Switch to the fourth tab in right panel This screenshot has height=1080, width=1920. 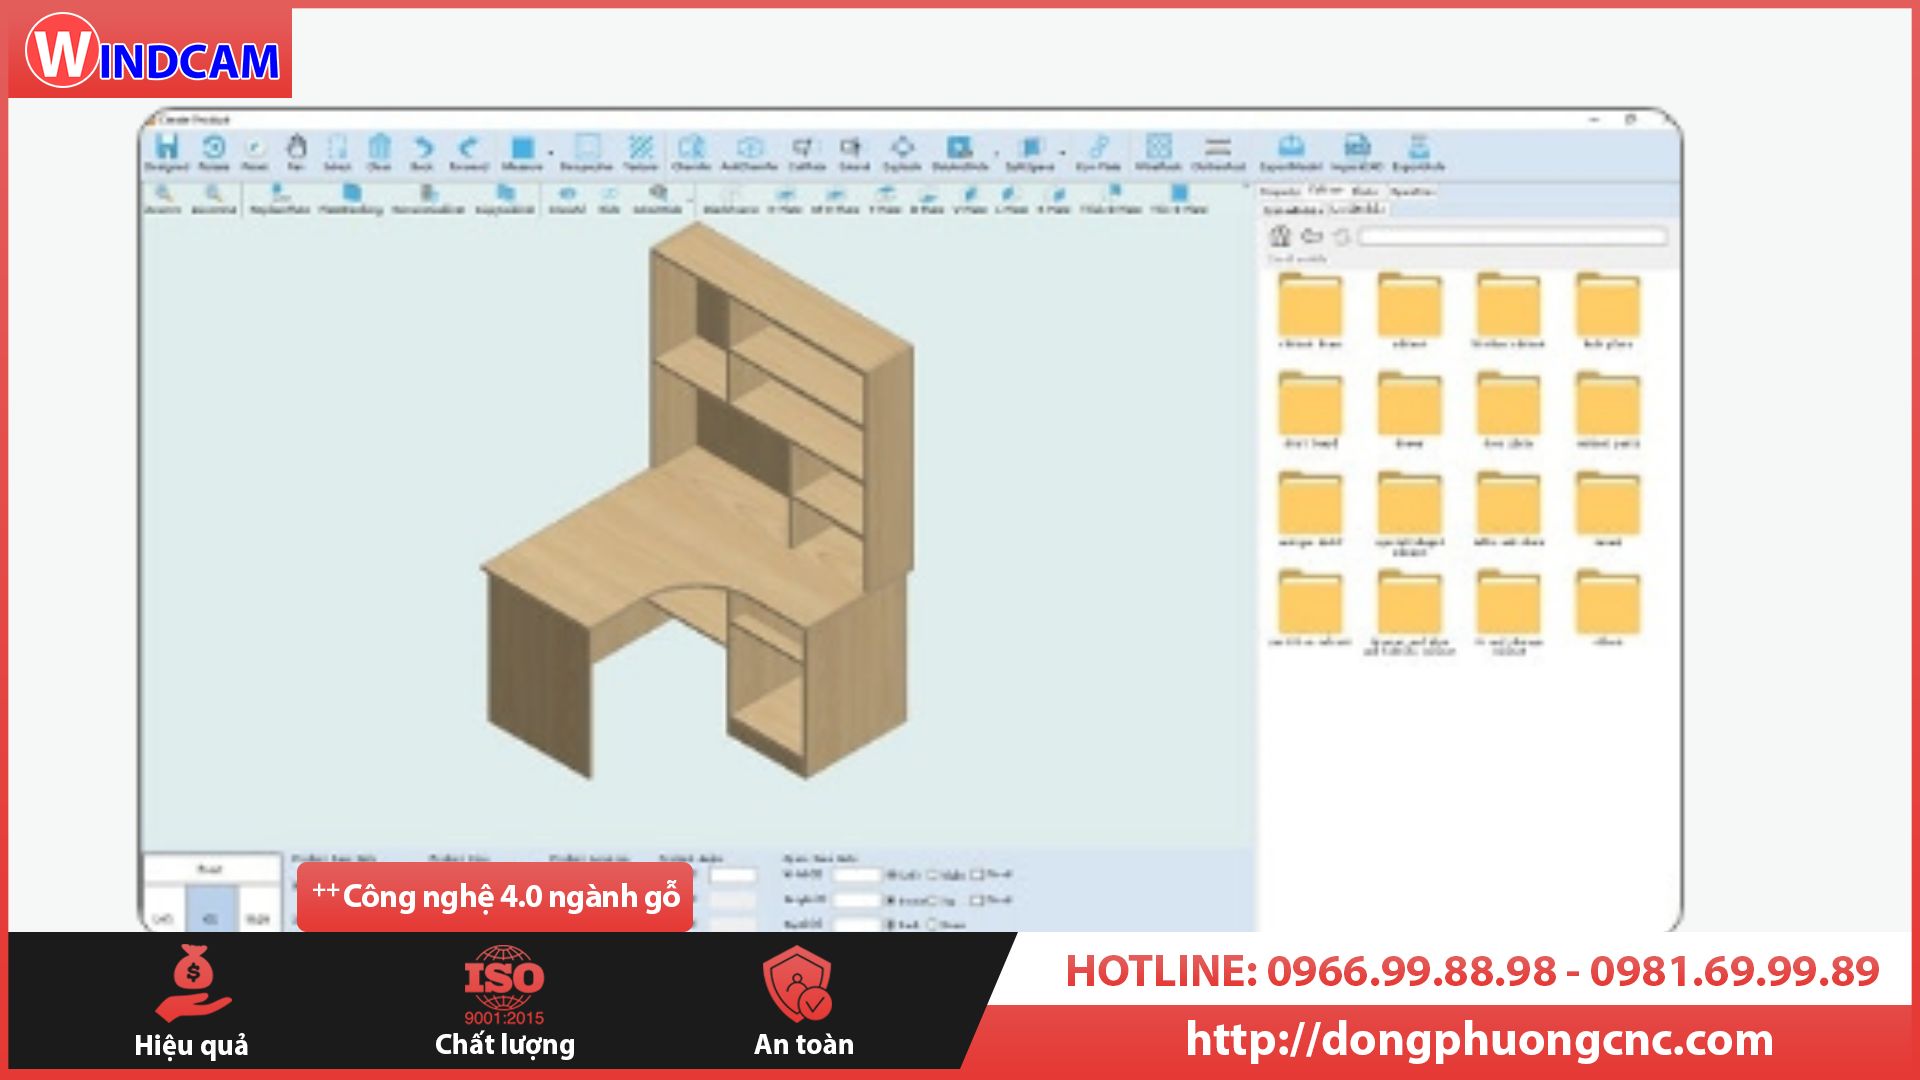[x=1412, y=191]
